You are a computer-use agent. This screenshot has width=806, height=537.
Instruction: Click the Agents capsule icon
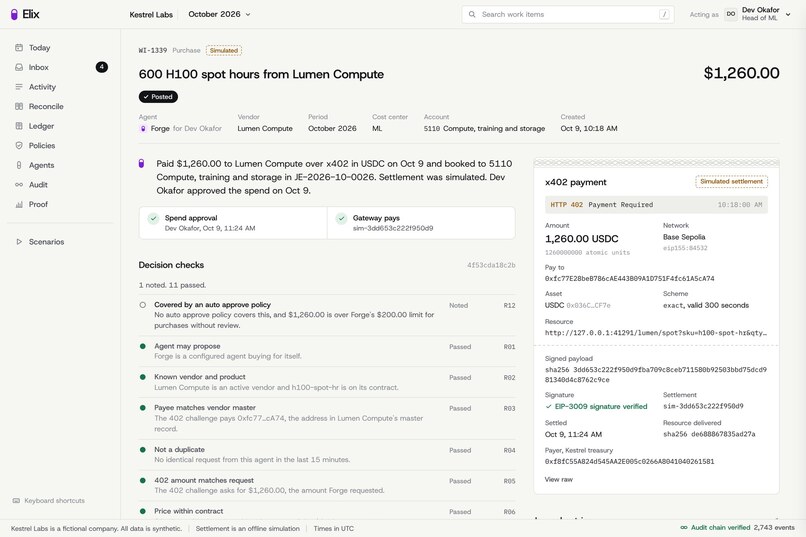click(x=19, y=165)
